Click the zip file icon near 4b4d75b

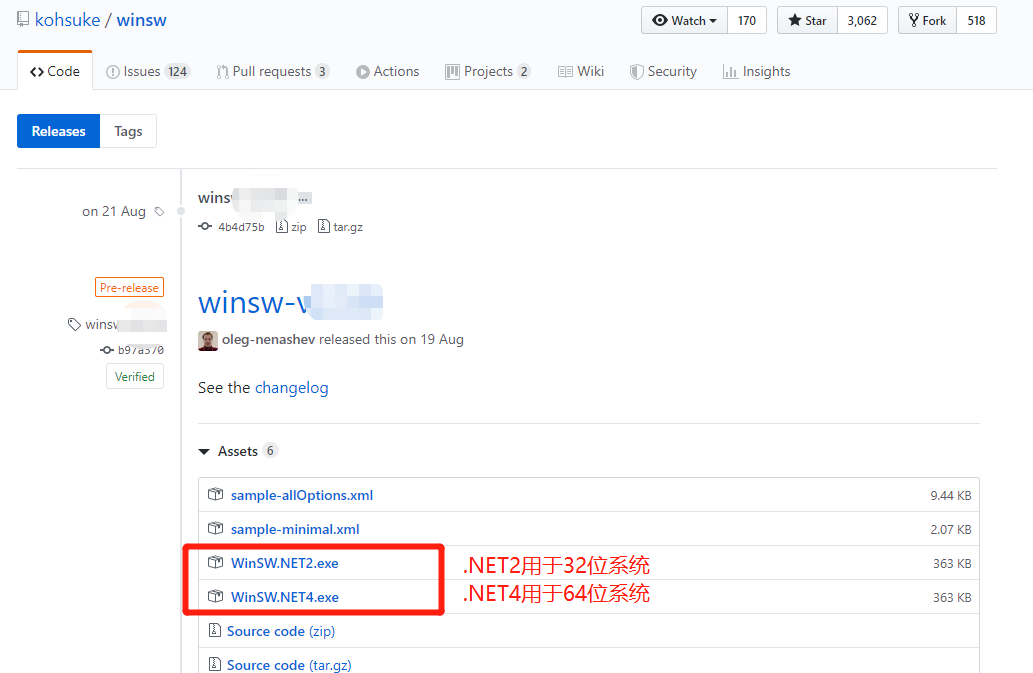pos(282,227)
